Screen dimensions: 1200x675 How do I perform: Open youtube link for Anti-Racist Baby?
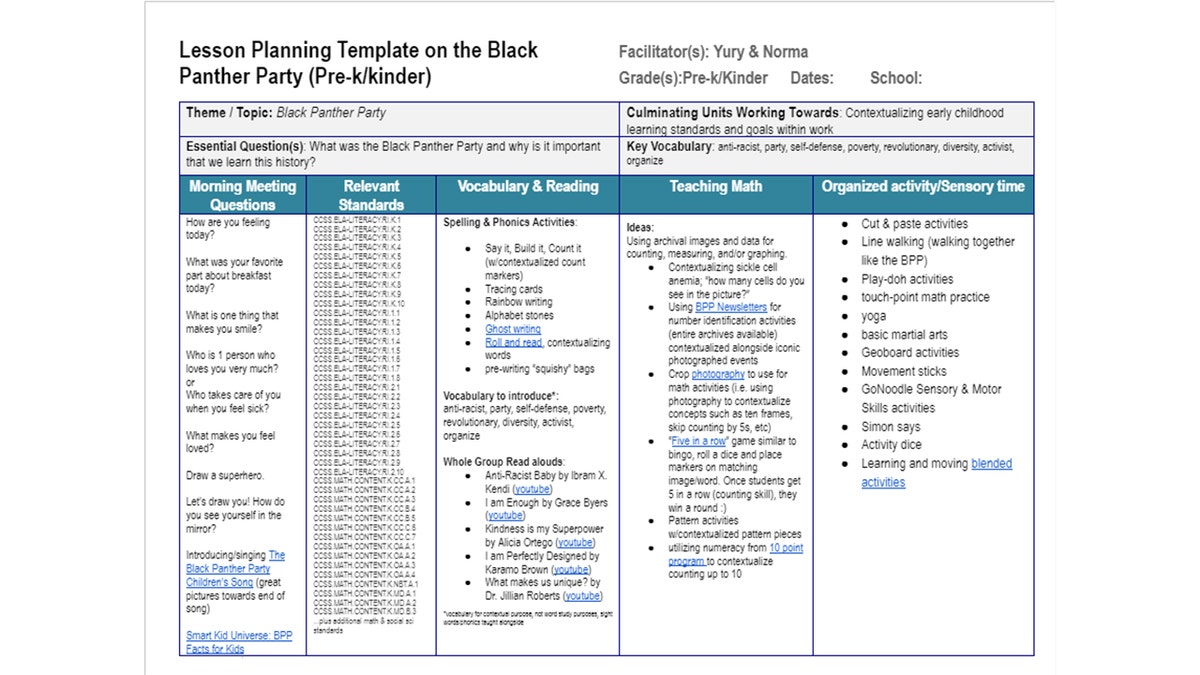(x=532, y=490)
